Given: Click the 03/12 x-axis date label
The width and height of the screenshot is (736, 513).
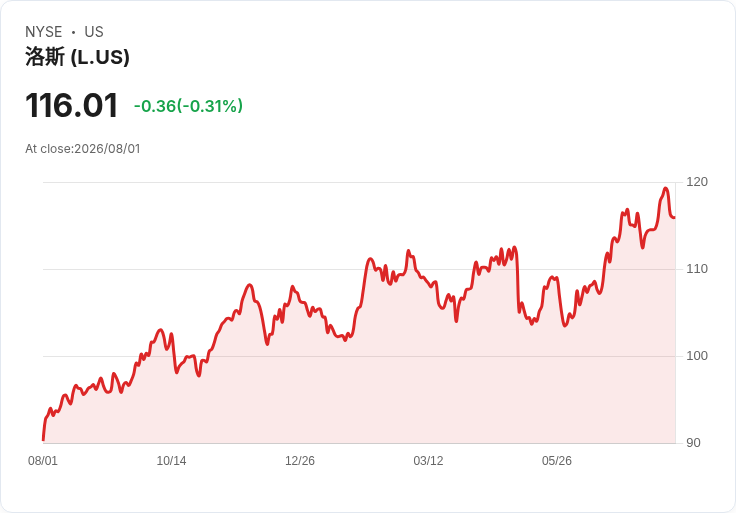Looking at the screenshot, I should [x=428, y=460].
